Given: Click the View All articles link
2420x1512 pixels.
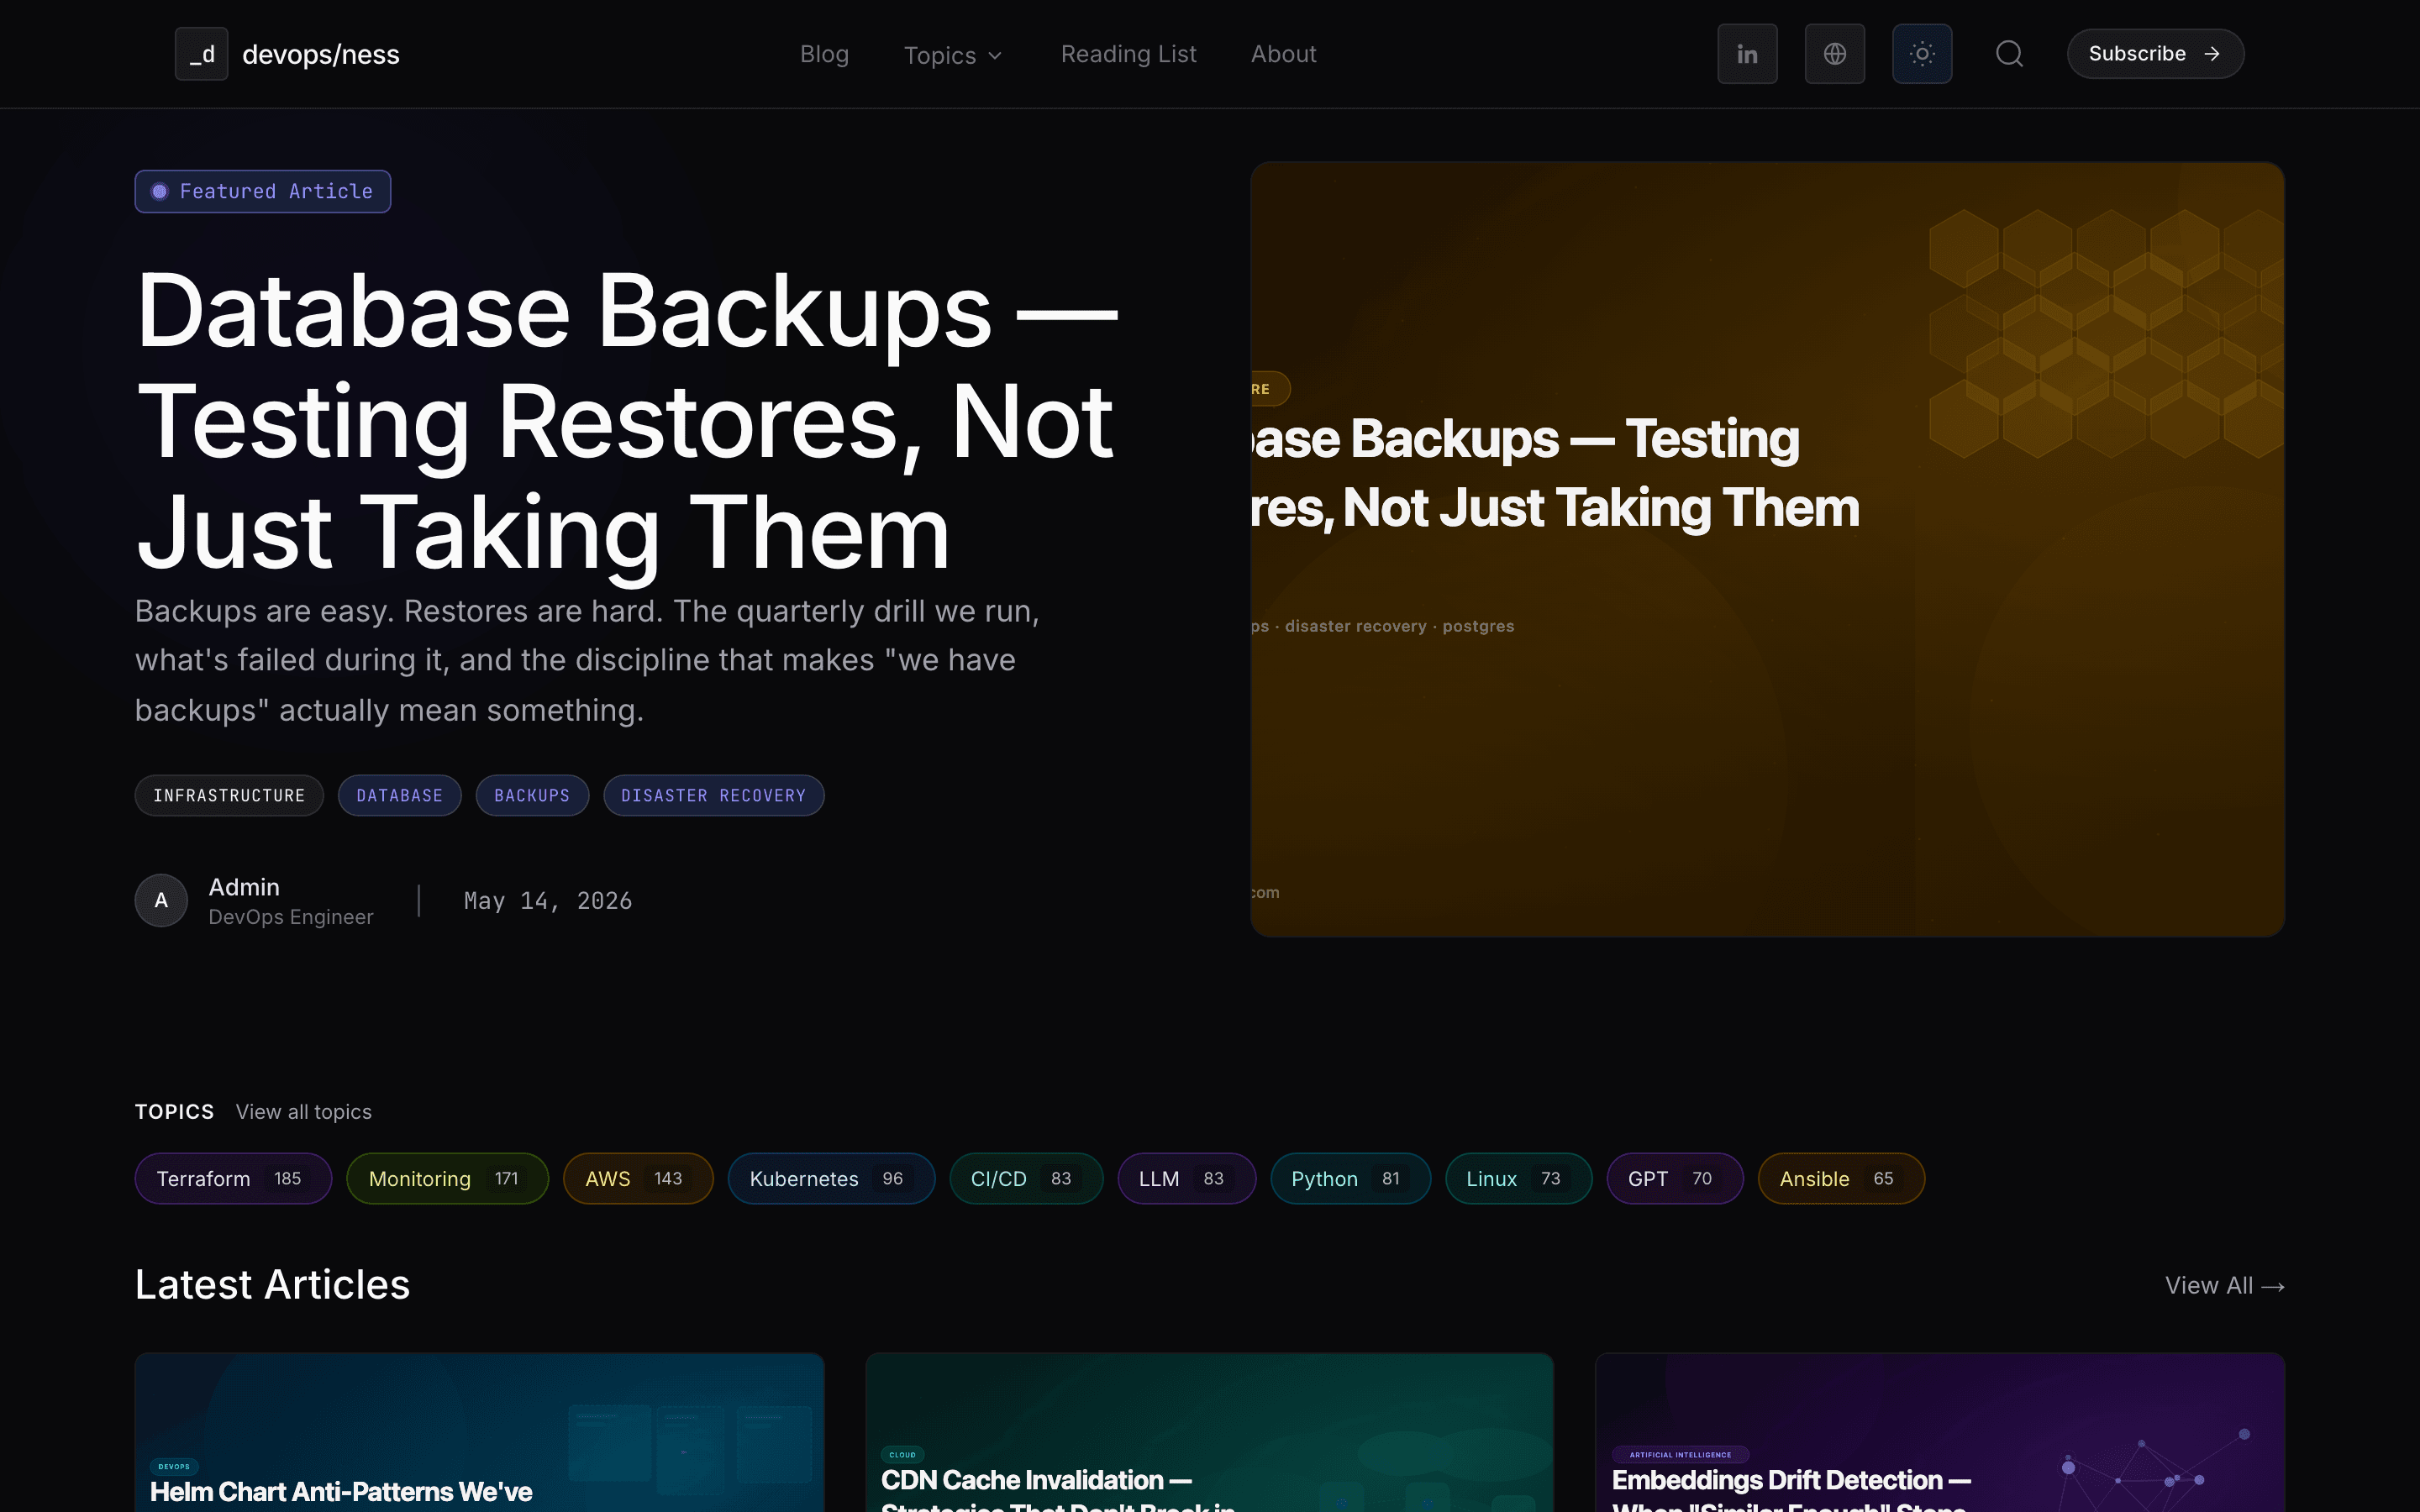Looking at the screenshot, I should point(2224,1285).
